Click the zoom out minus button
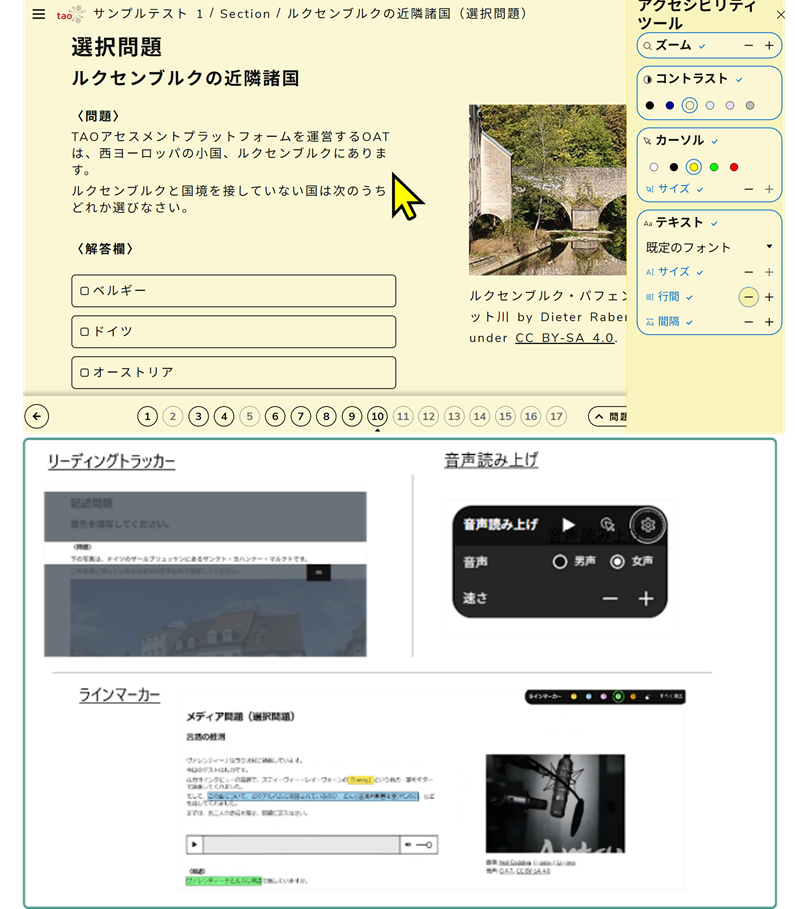The width and height of the screenshot is (795, 909). [x=748, y=46]
